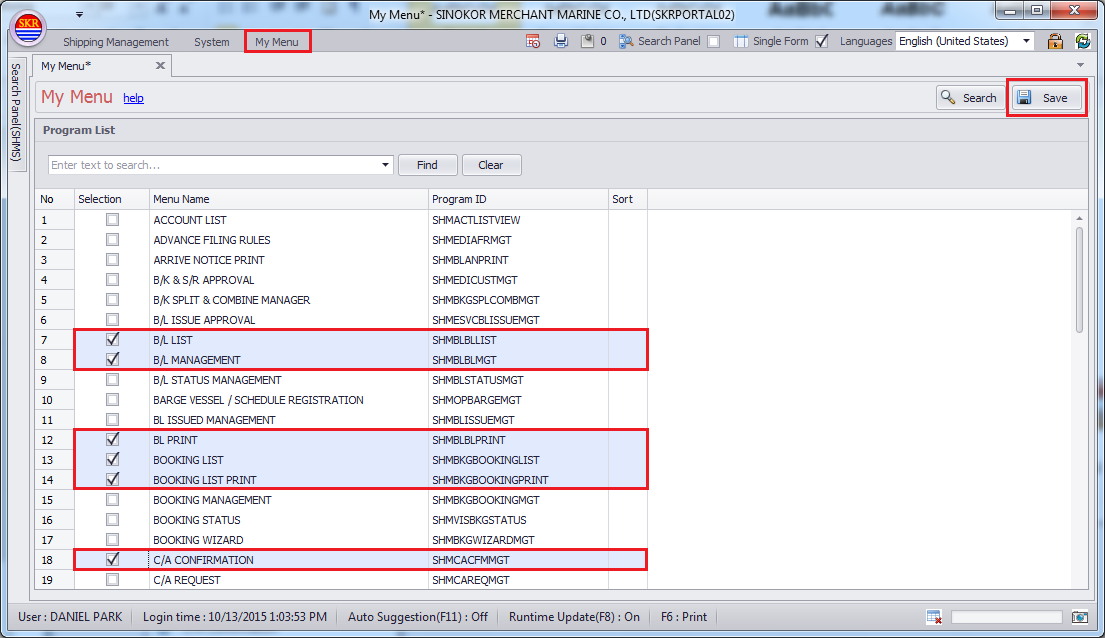The width and height of the screenshot is (1105, 638).
Task: Click the Menu Name column header
Action: coord(288,200)
